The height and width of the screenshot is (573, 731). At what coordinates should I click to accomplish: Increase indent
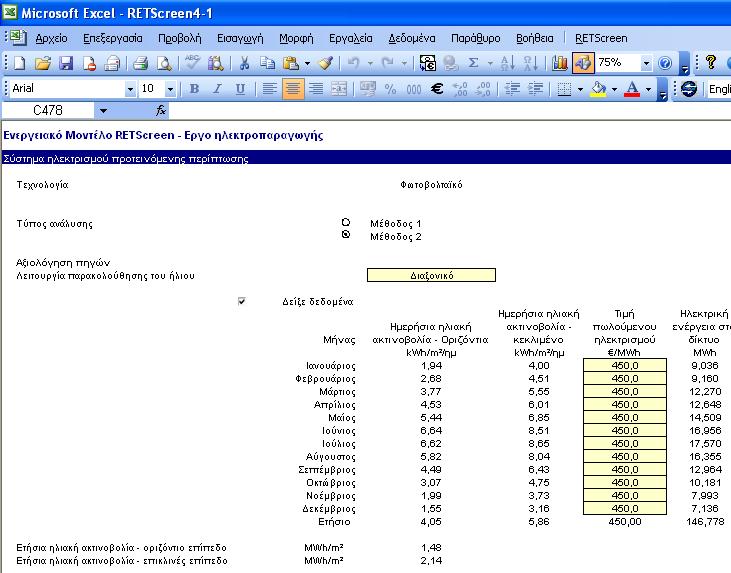pos(536,89)
